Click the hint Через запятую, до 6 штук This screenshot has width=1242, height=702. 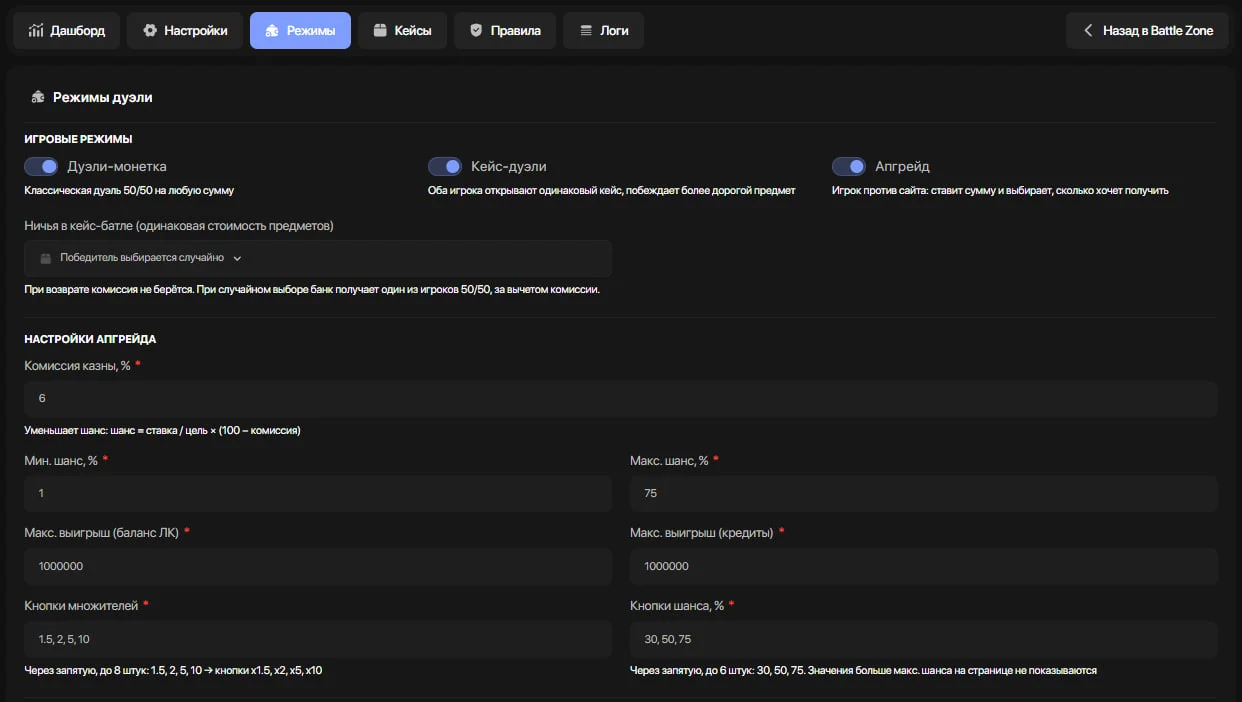(863, 670)
